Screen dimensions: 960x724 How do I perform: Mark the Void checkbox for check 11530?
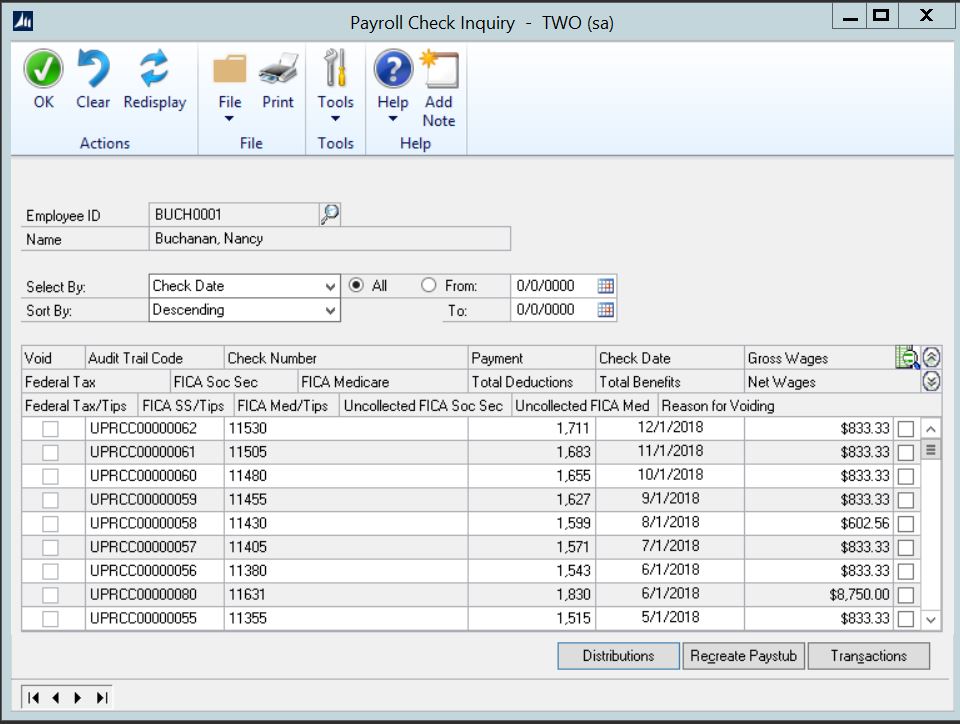53,427
